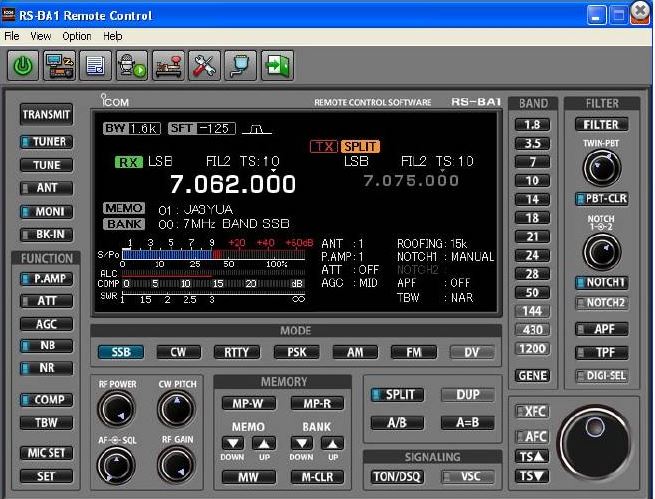Screen dimensions: 655x499
Task: Click the RF POWER knob
Action: [x=118, y=408]
